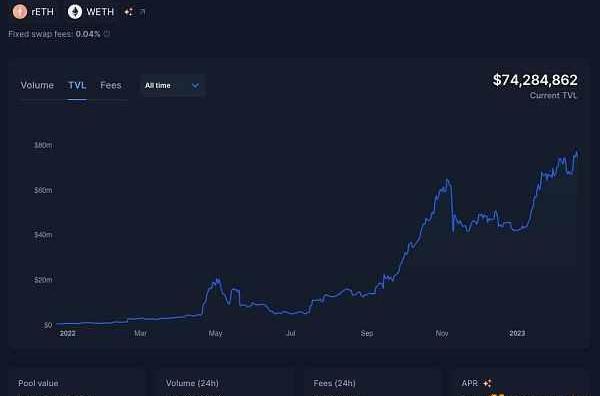Click the info icon after swap fees
The width and height of the screenshot is (600, 396).
(107, 34)
